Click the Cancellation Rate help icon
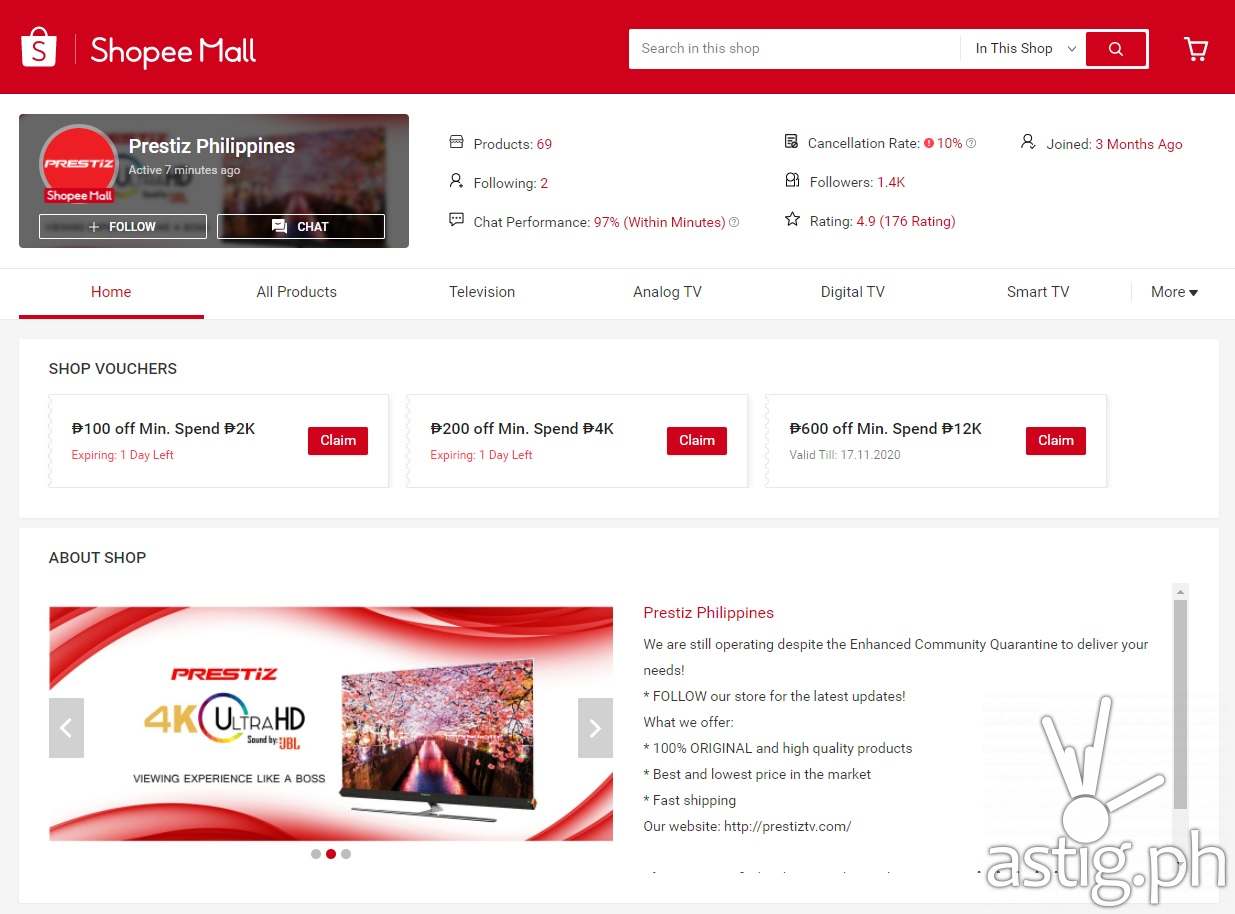This screenshot has width=1235, height=914. (971, 144)
